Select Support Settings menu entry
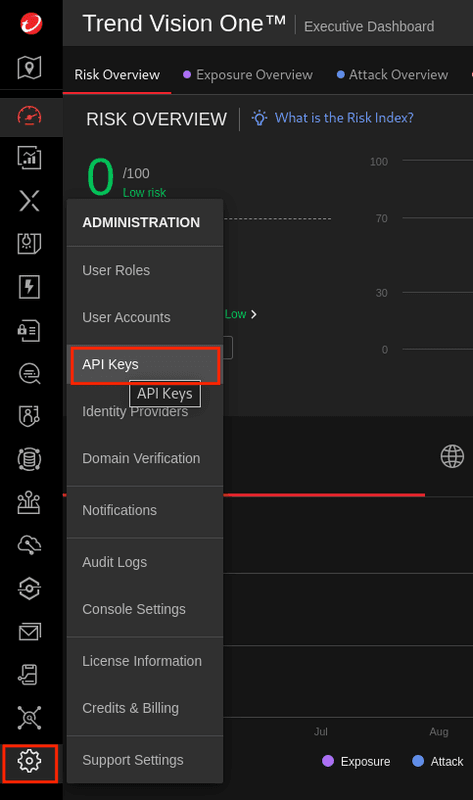 (x=145, y=760)
